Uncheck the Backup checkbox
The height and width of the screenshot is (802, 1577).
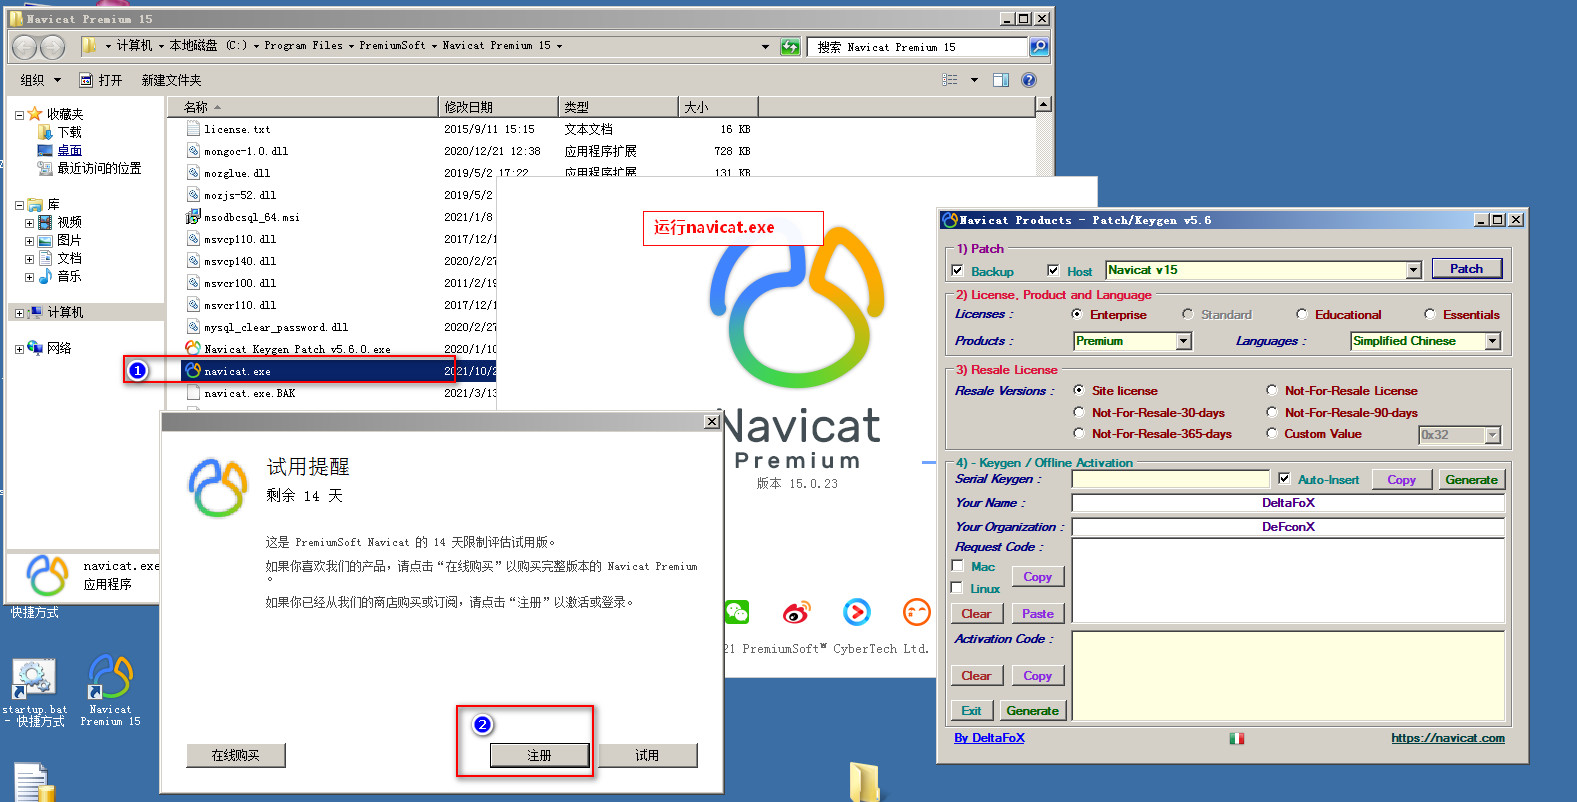click(x=958, y=271)
